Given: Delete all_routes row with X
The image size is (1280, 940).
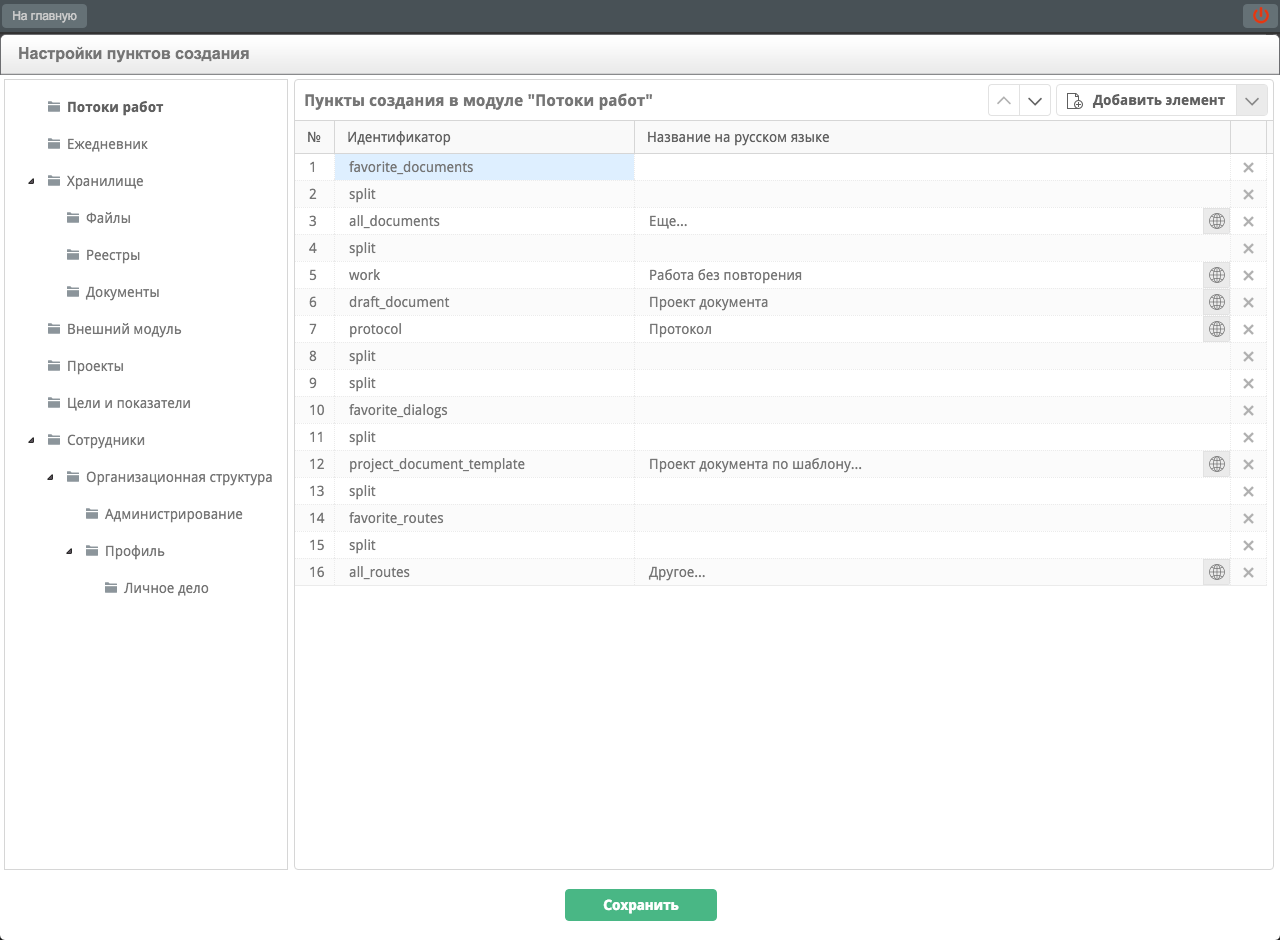Looking at the screenshot, I should pyautogui.click(x=1248, y=573).
